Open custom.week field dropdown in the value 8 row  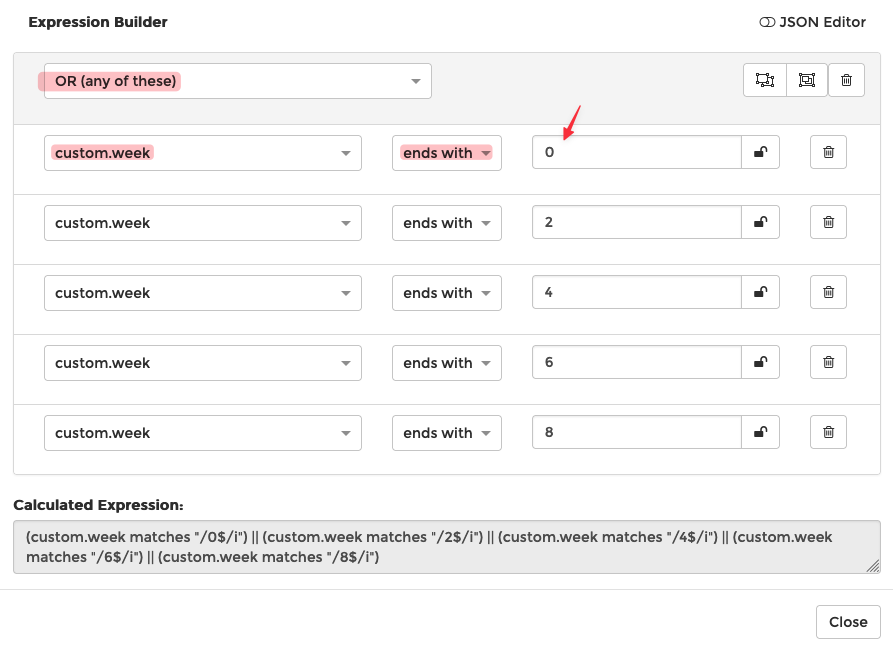203,433
